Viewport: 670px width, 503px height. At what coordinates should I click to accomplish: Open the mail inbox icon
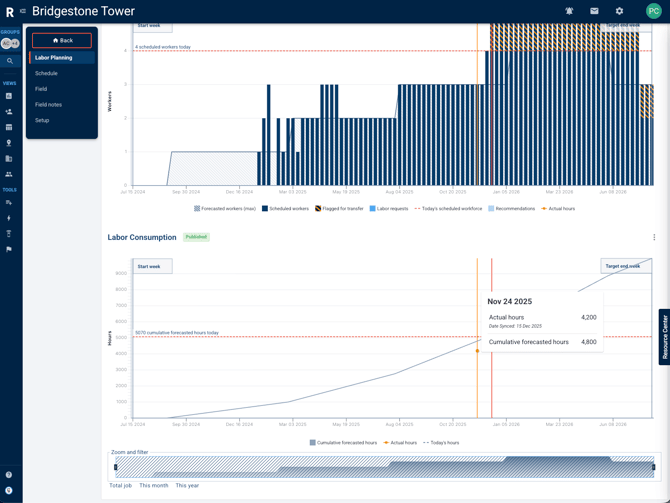pyautogui.click(x=594, y=11)
